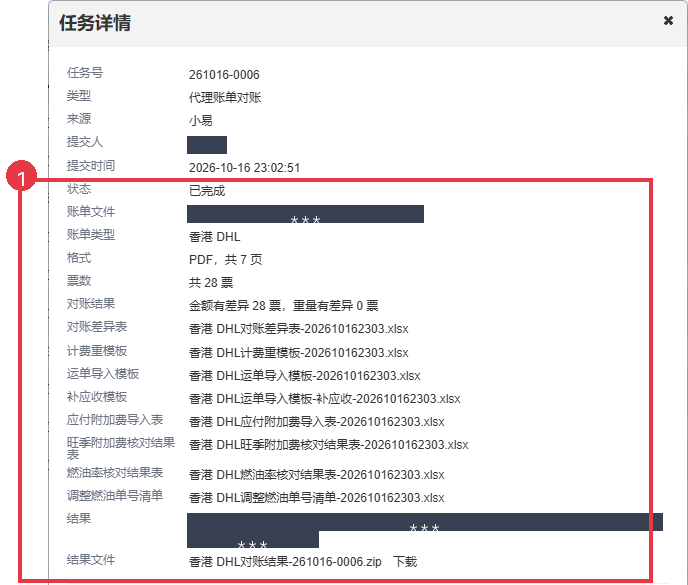The image size is (688, 585).
Task: Click 香港 DHL对账结果-261016-0006.zip file name
Action: (285, 561)
